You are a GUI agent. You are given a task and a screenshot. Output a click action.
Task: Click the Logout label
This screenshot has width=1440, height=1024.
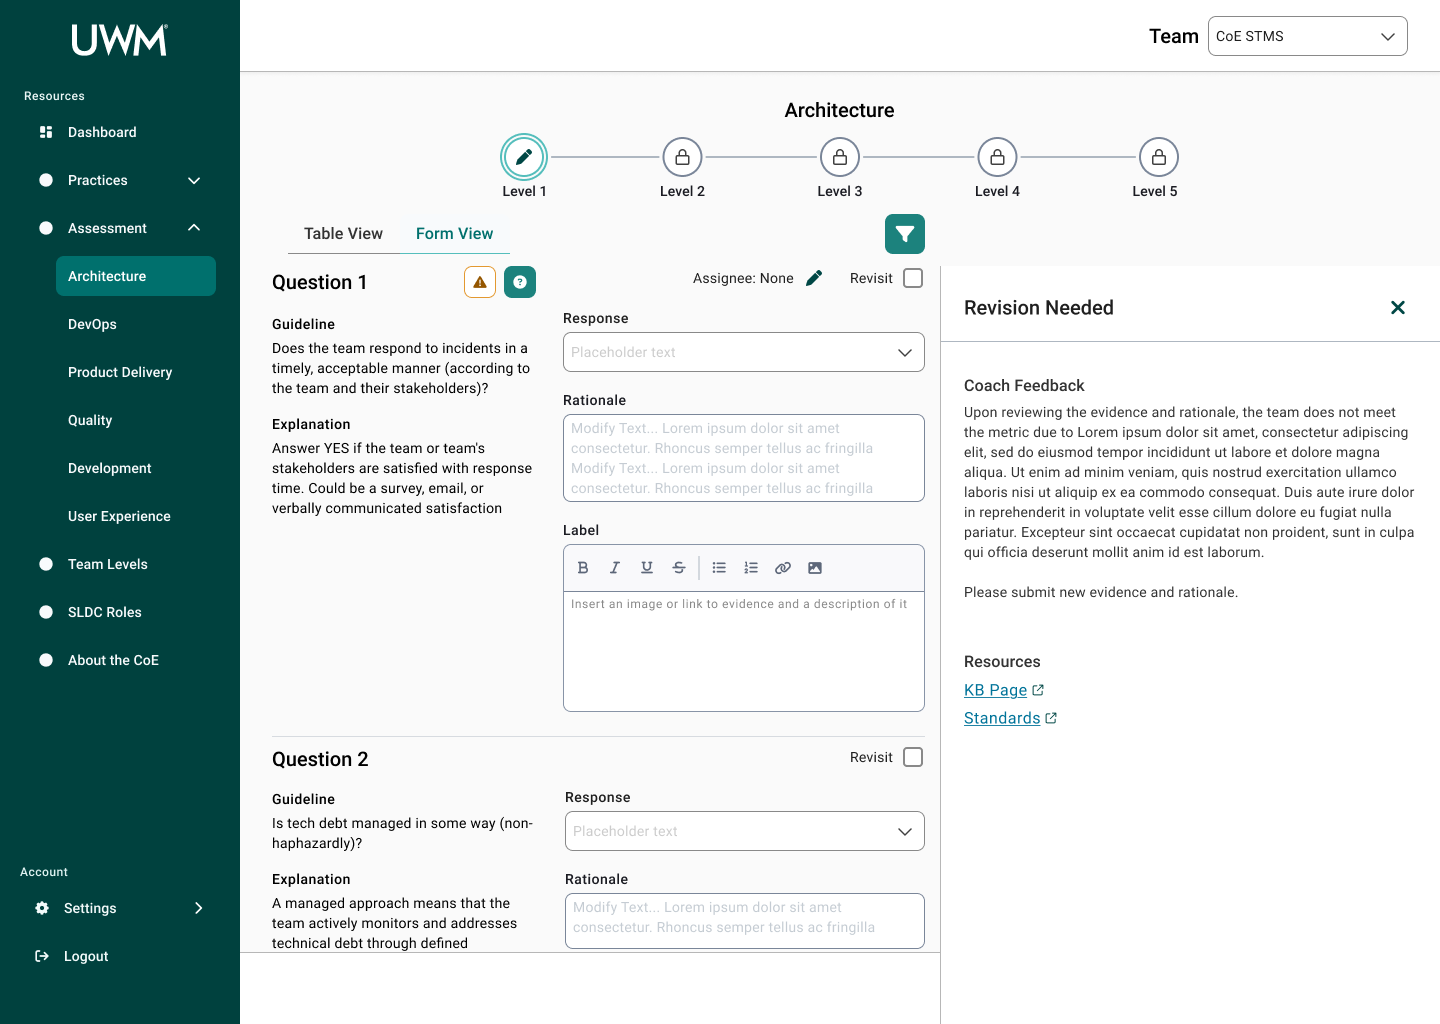86,956
